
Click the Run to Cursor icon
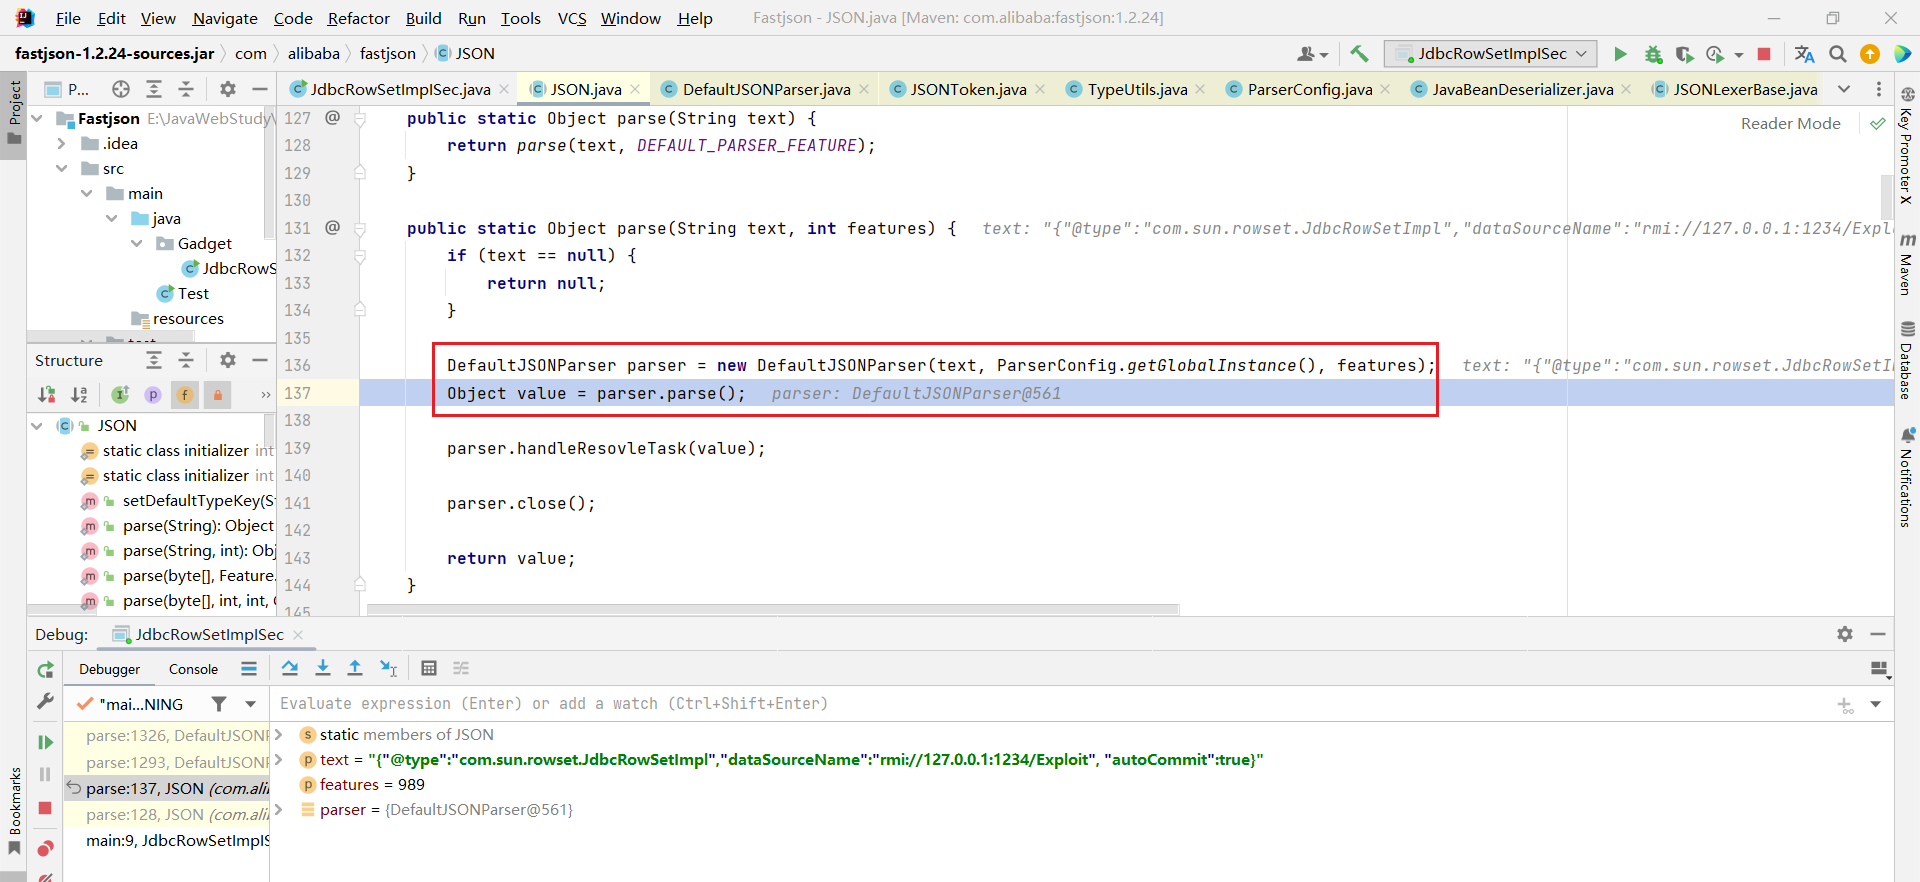point(388,668)
